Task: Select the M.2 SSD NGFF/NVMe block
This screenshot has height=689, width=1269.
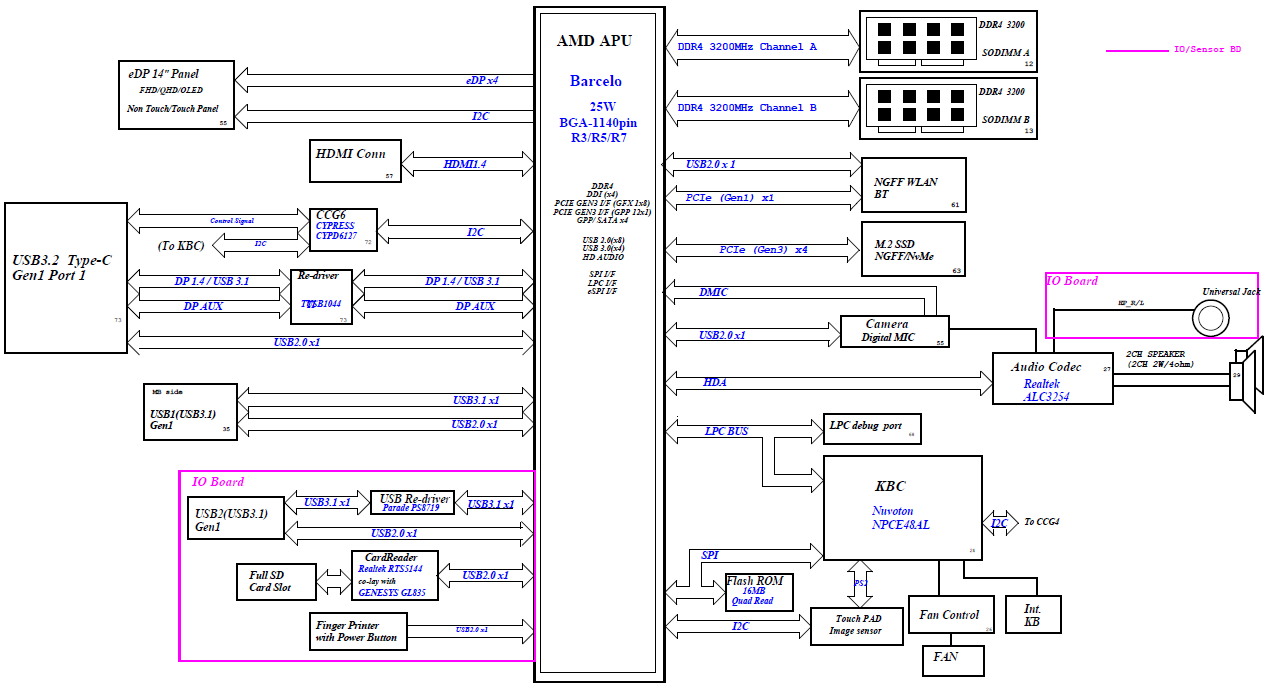Action: [x=913, y=249]
